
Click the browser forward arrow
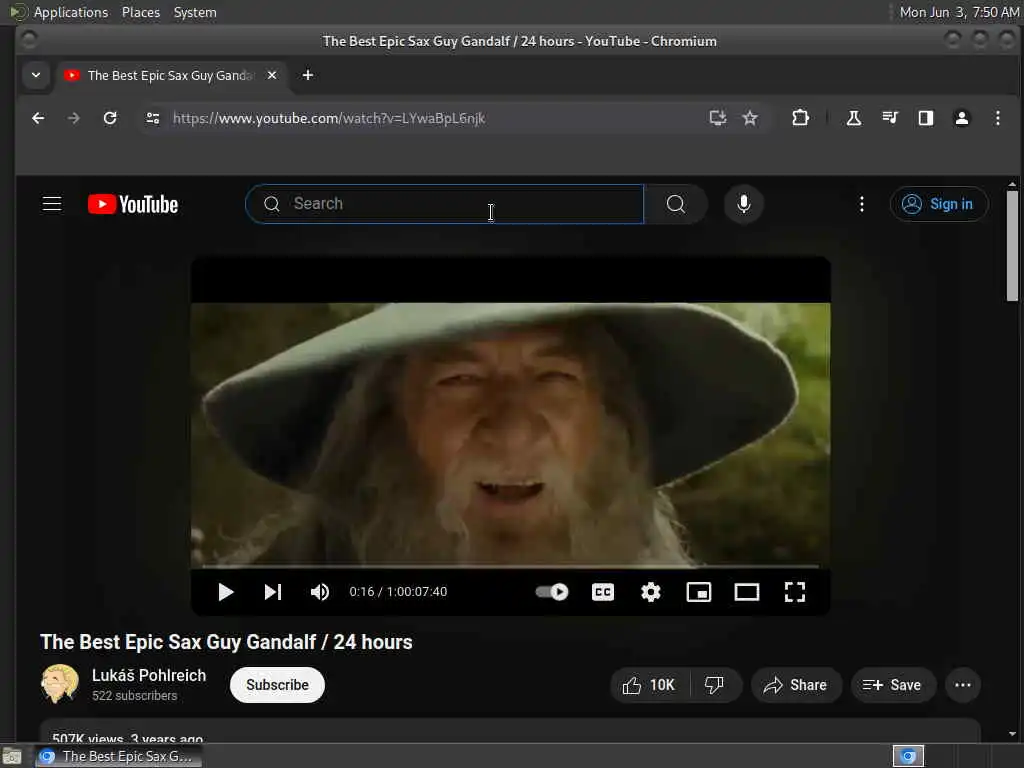tap(74, 118)
